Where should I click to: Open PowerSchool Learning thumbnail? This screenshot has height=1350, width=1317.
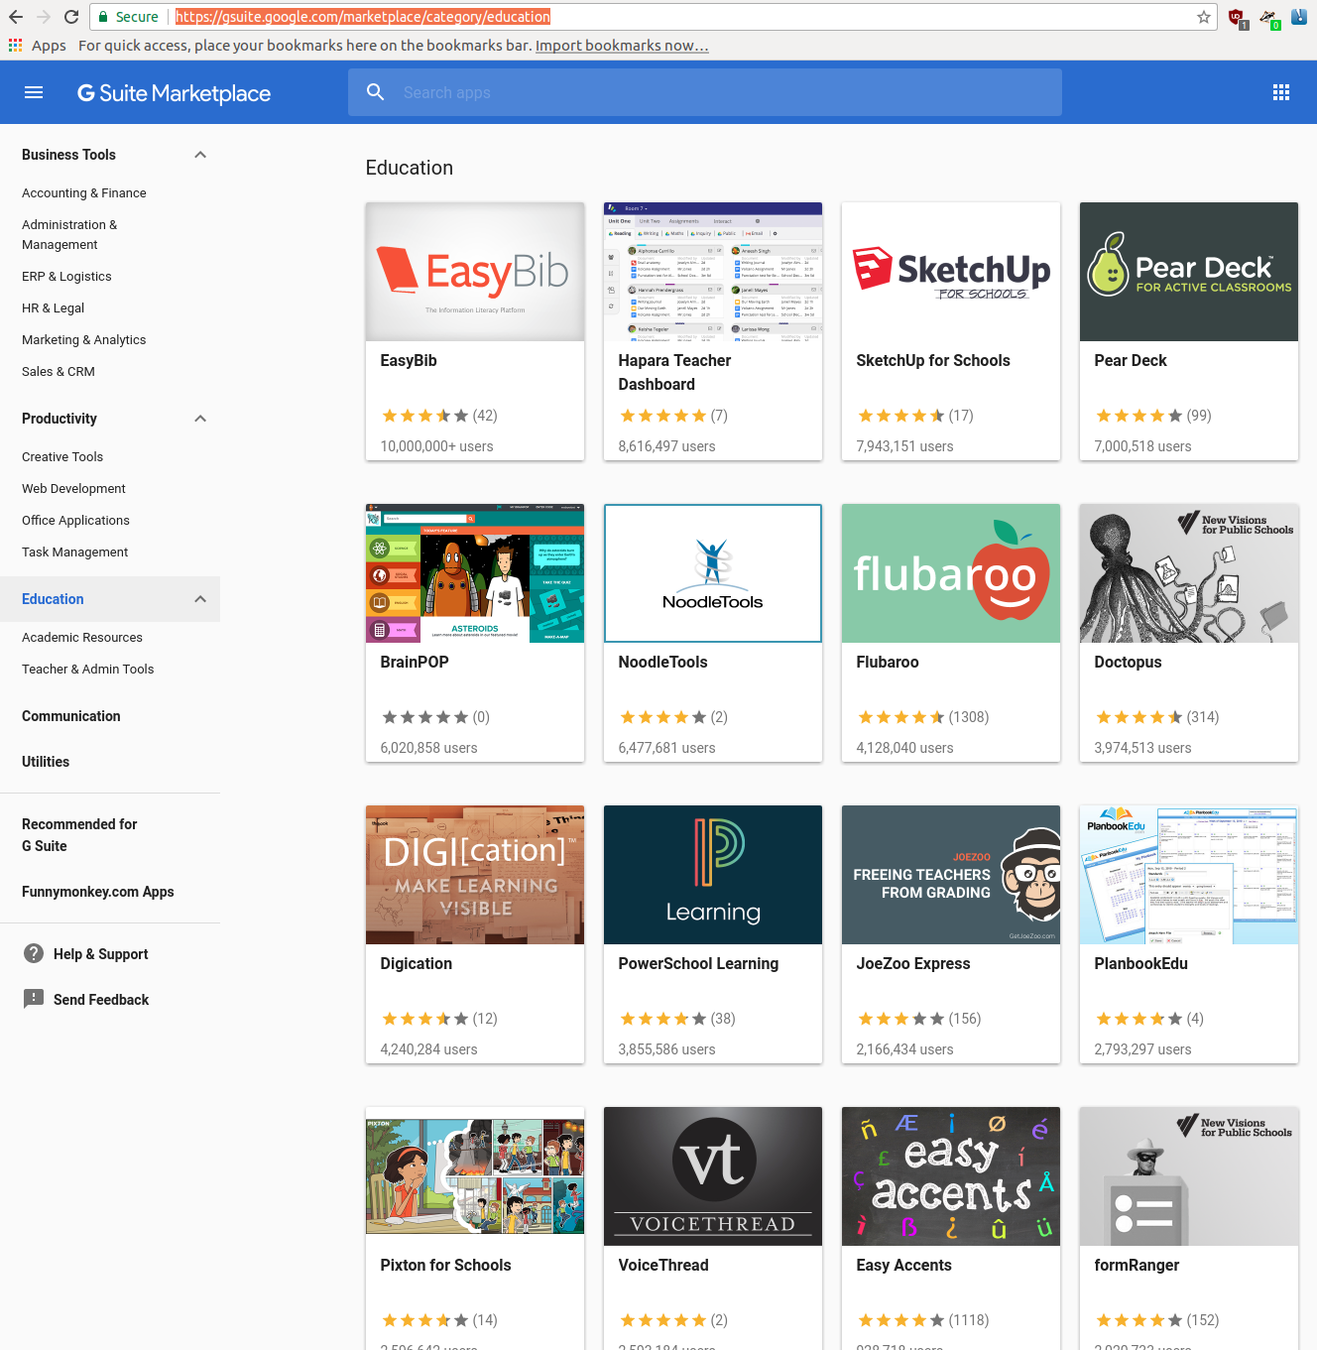pos(713,875)
